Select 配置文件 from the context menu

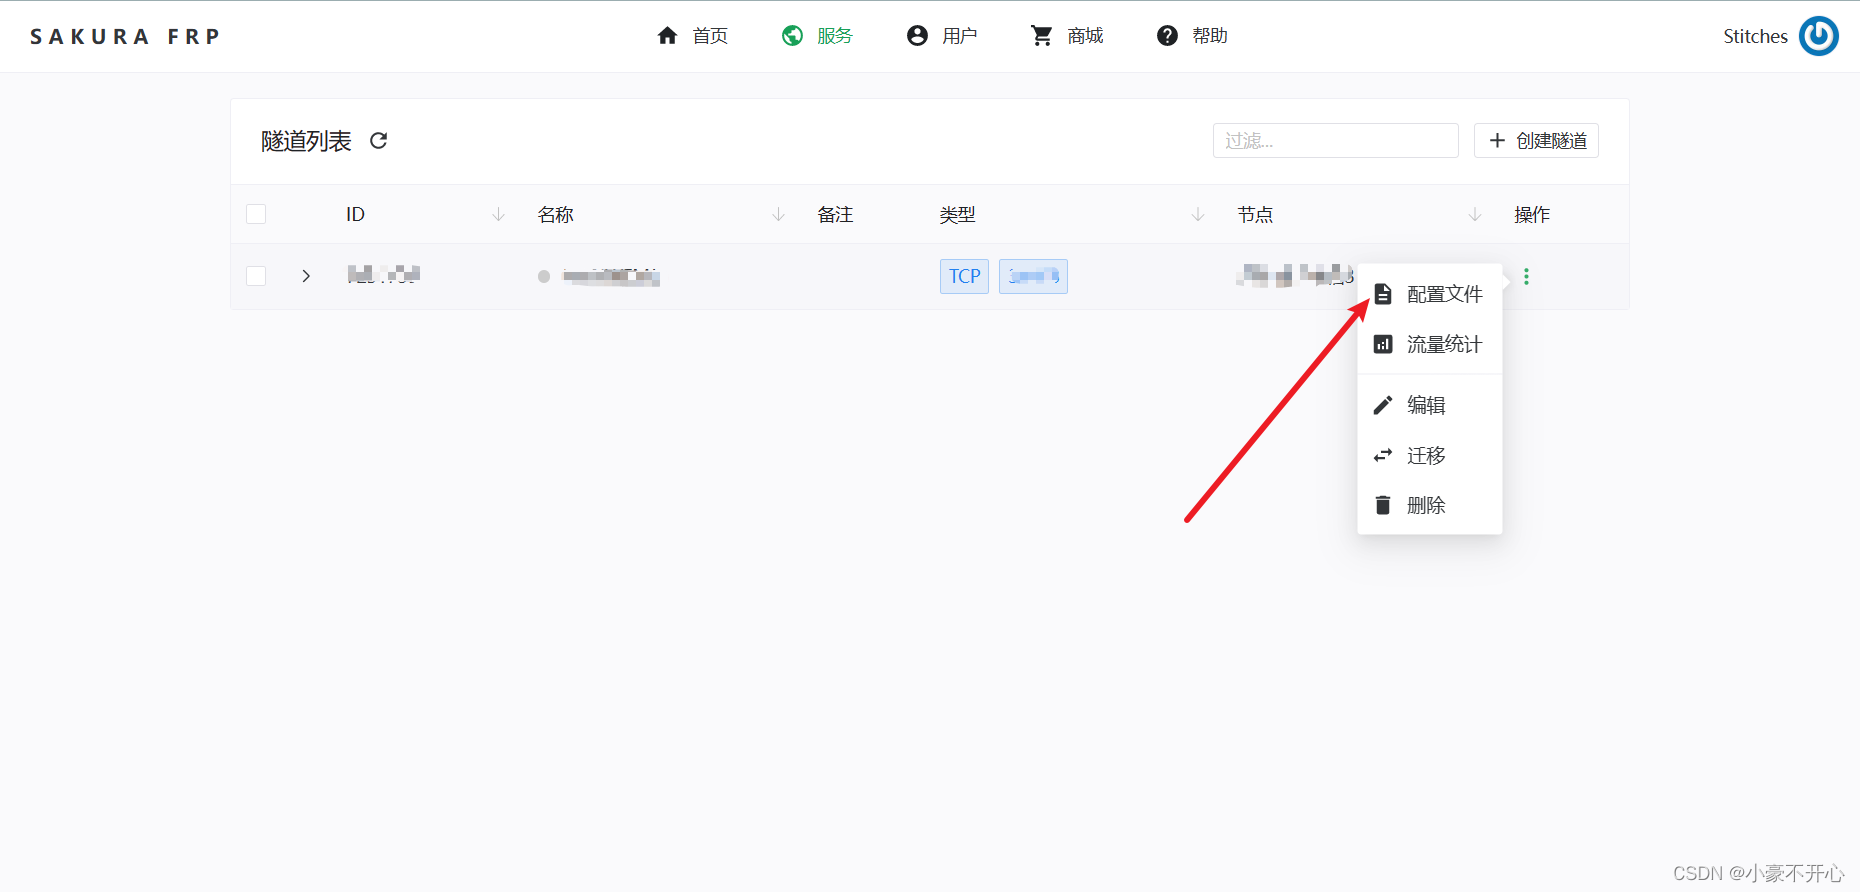[x=1429, y=294]
